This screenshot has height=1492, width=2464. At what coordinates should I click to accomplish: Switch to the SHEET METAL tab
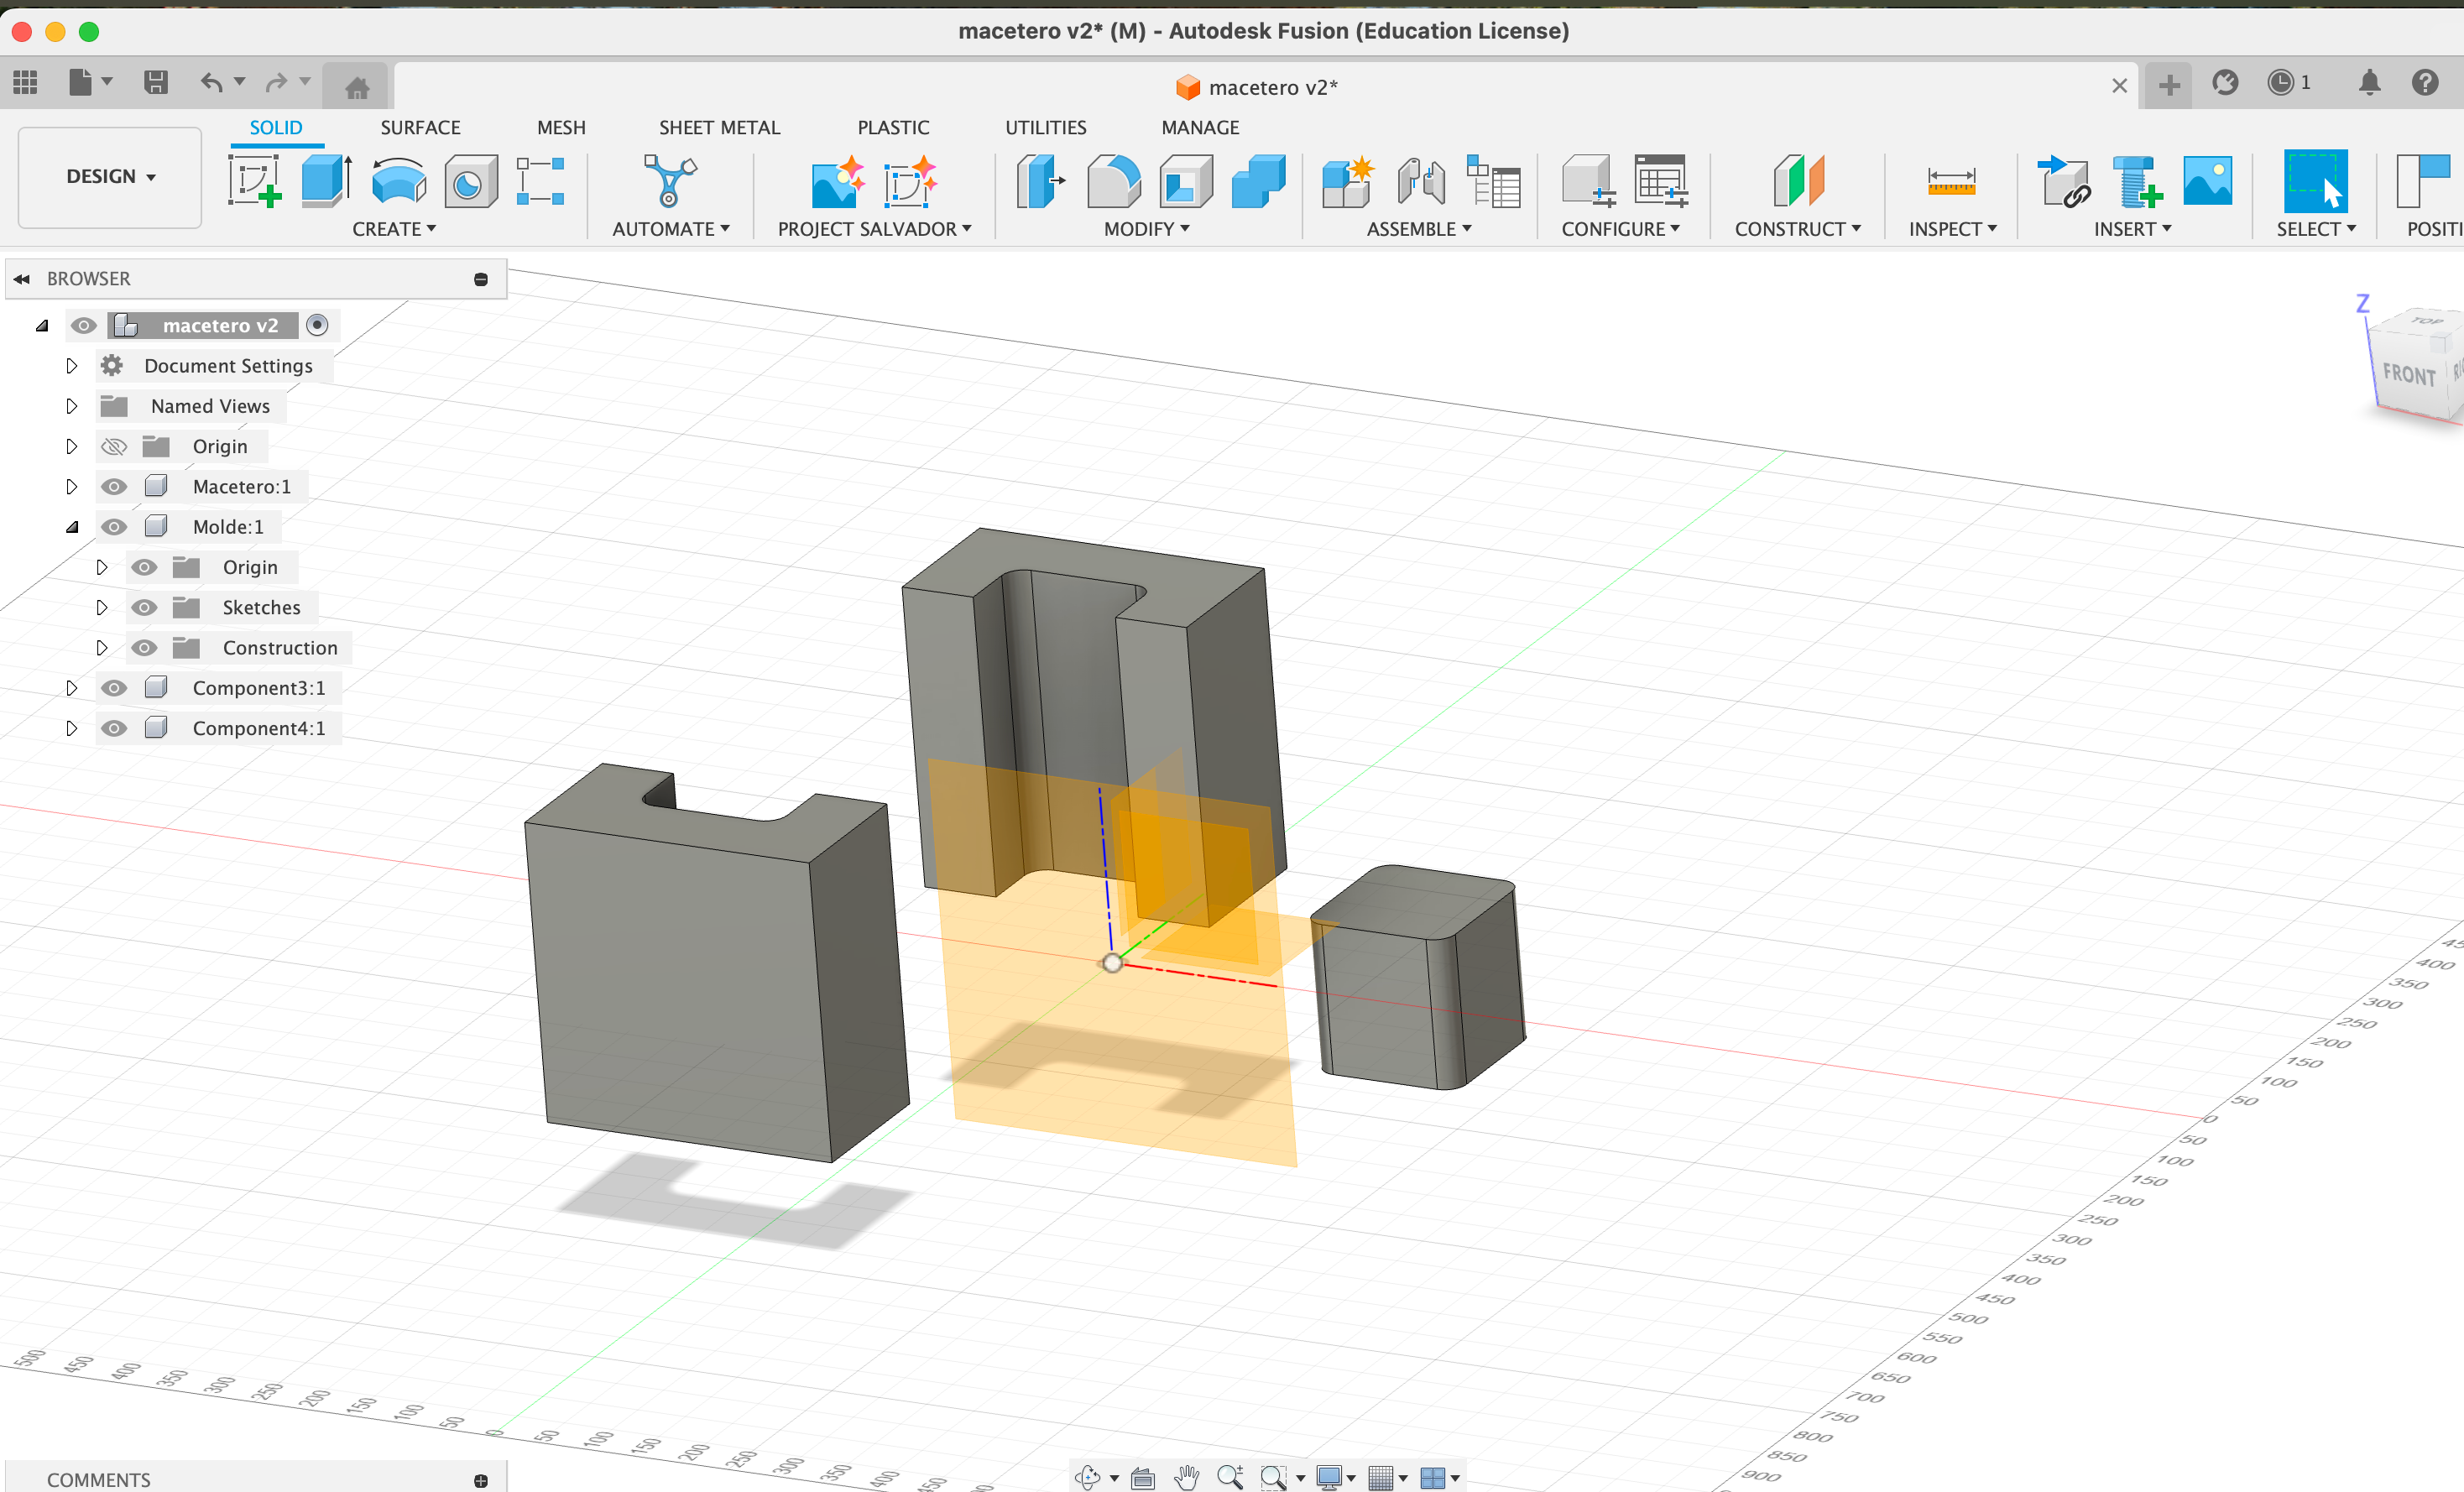click(719, 127)
